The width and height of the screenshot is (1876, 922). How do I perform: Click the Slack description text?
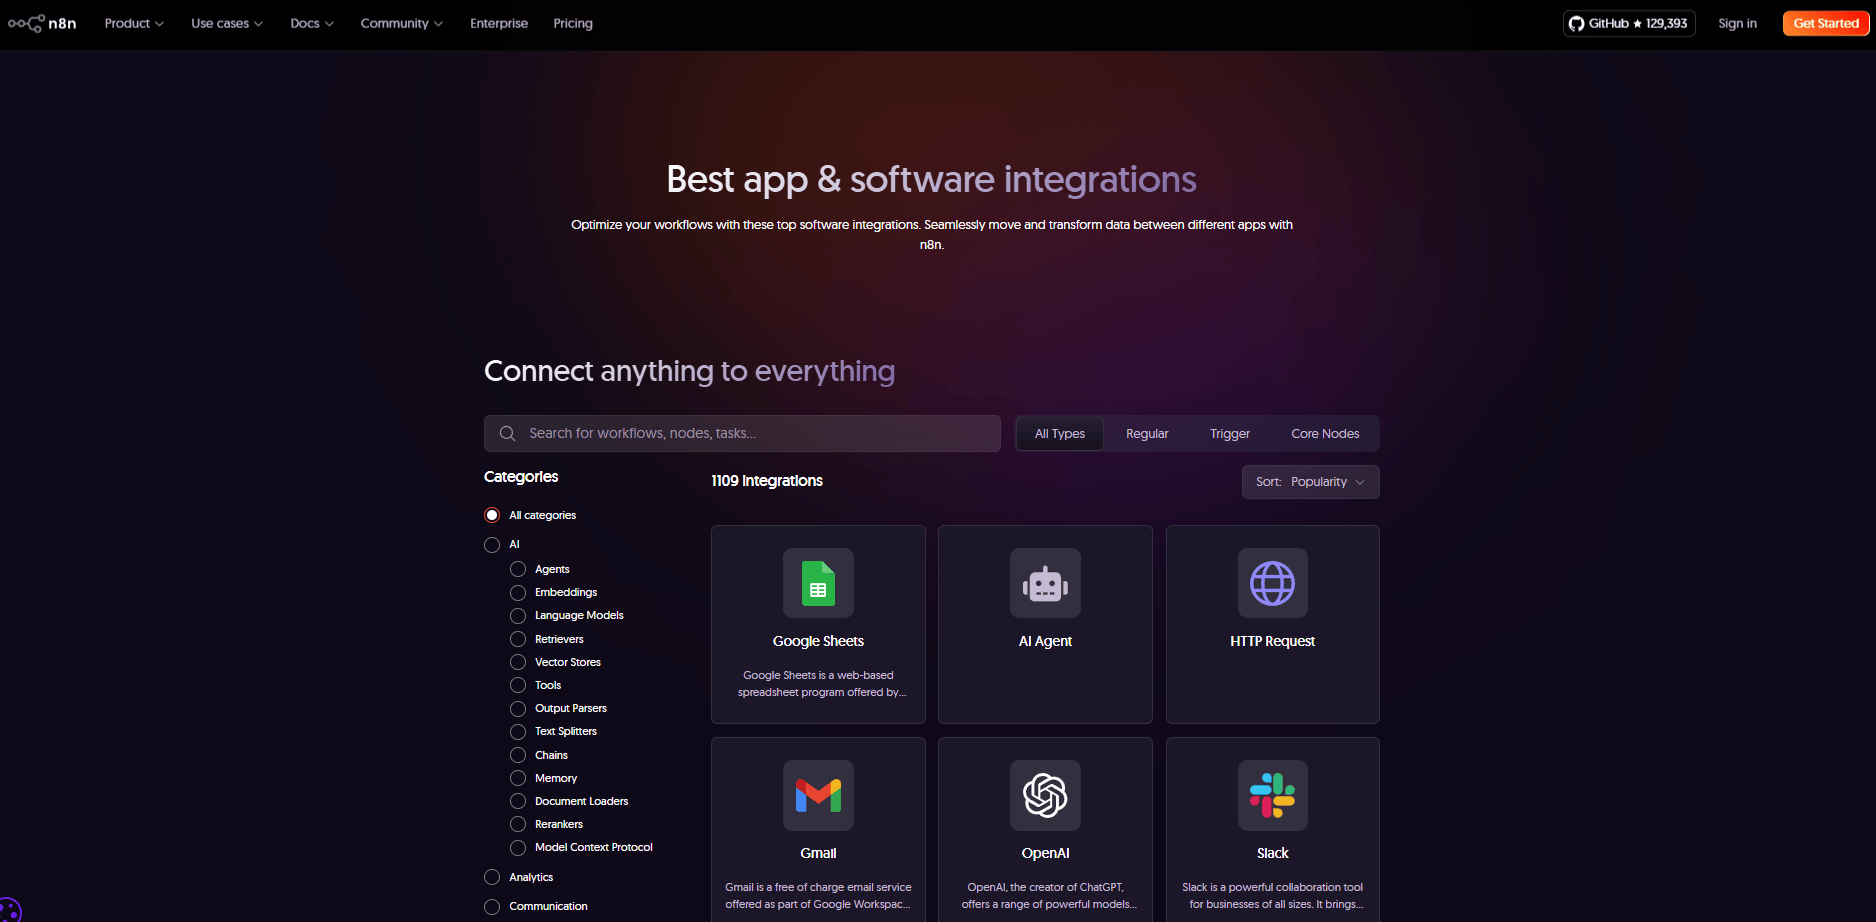1272,896
